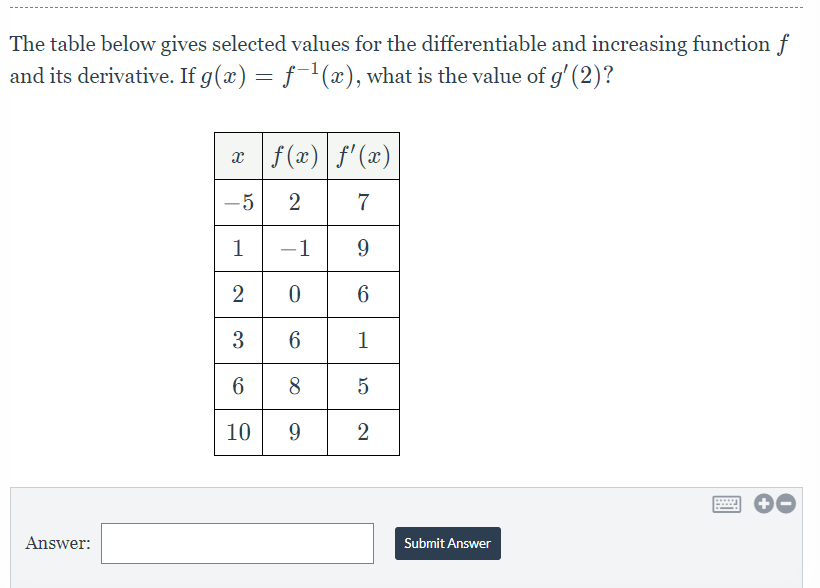This screenshot has height=588, width=820.
Task: Click the cell with value 5
Action: pyautogui.click(x=362, y=386)
